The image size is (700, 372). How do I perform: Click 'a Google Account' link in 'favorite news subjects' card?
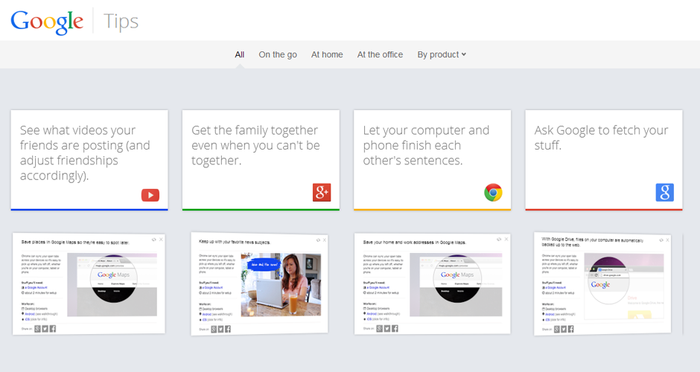213,288
